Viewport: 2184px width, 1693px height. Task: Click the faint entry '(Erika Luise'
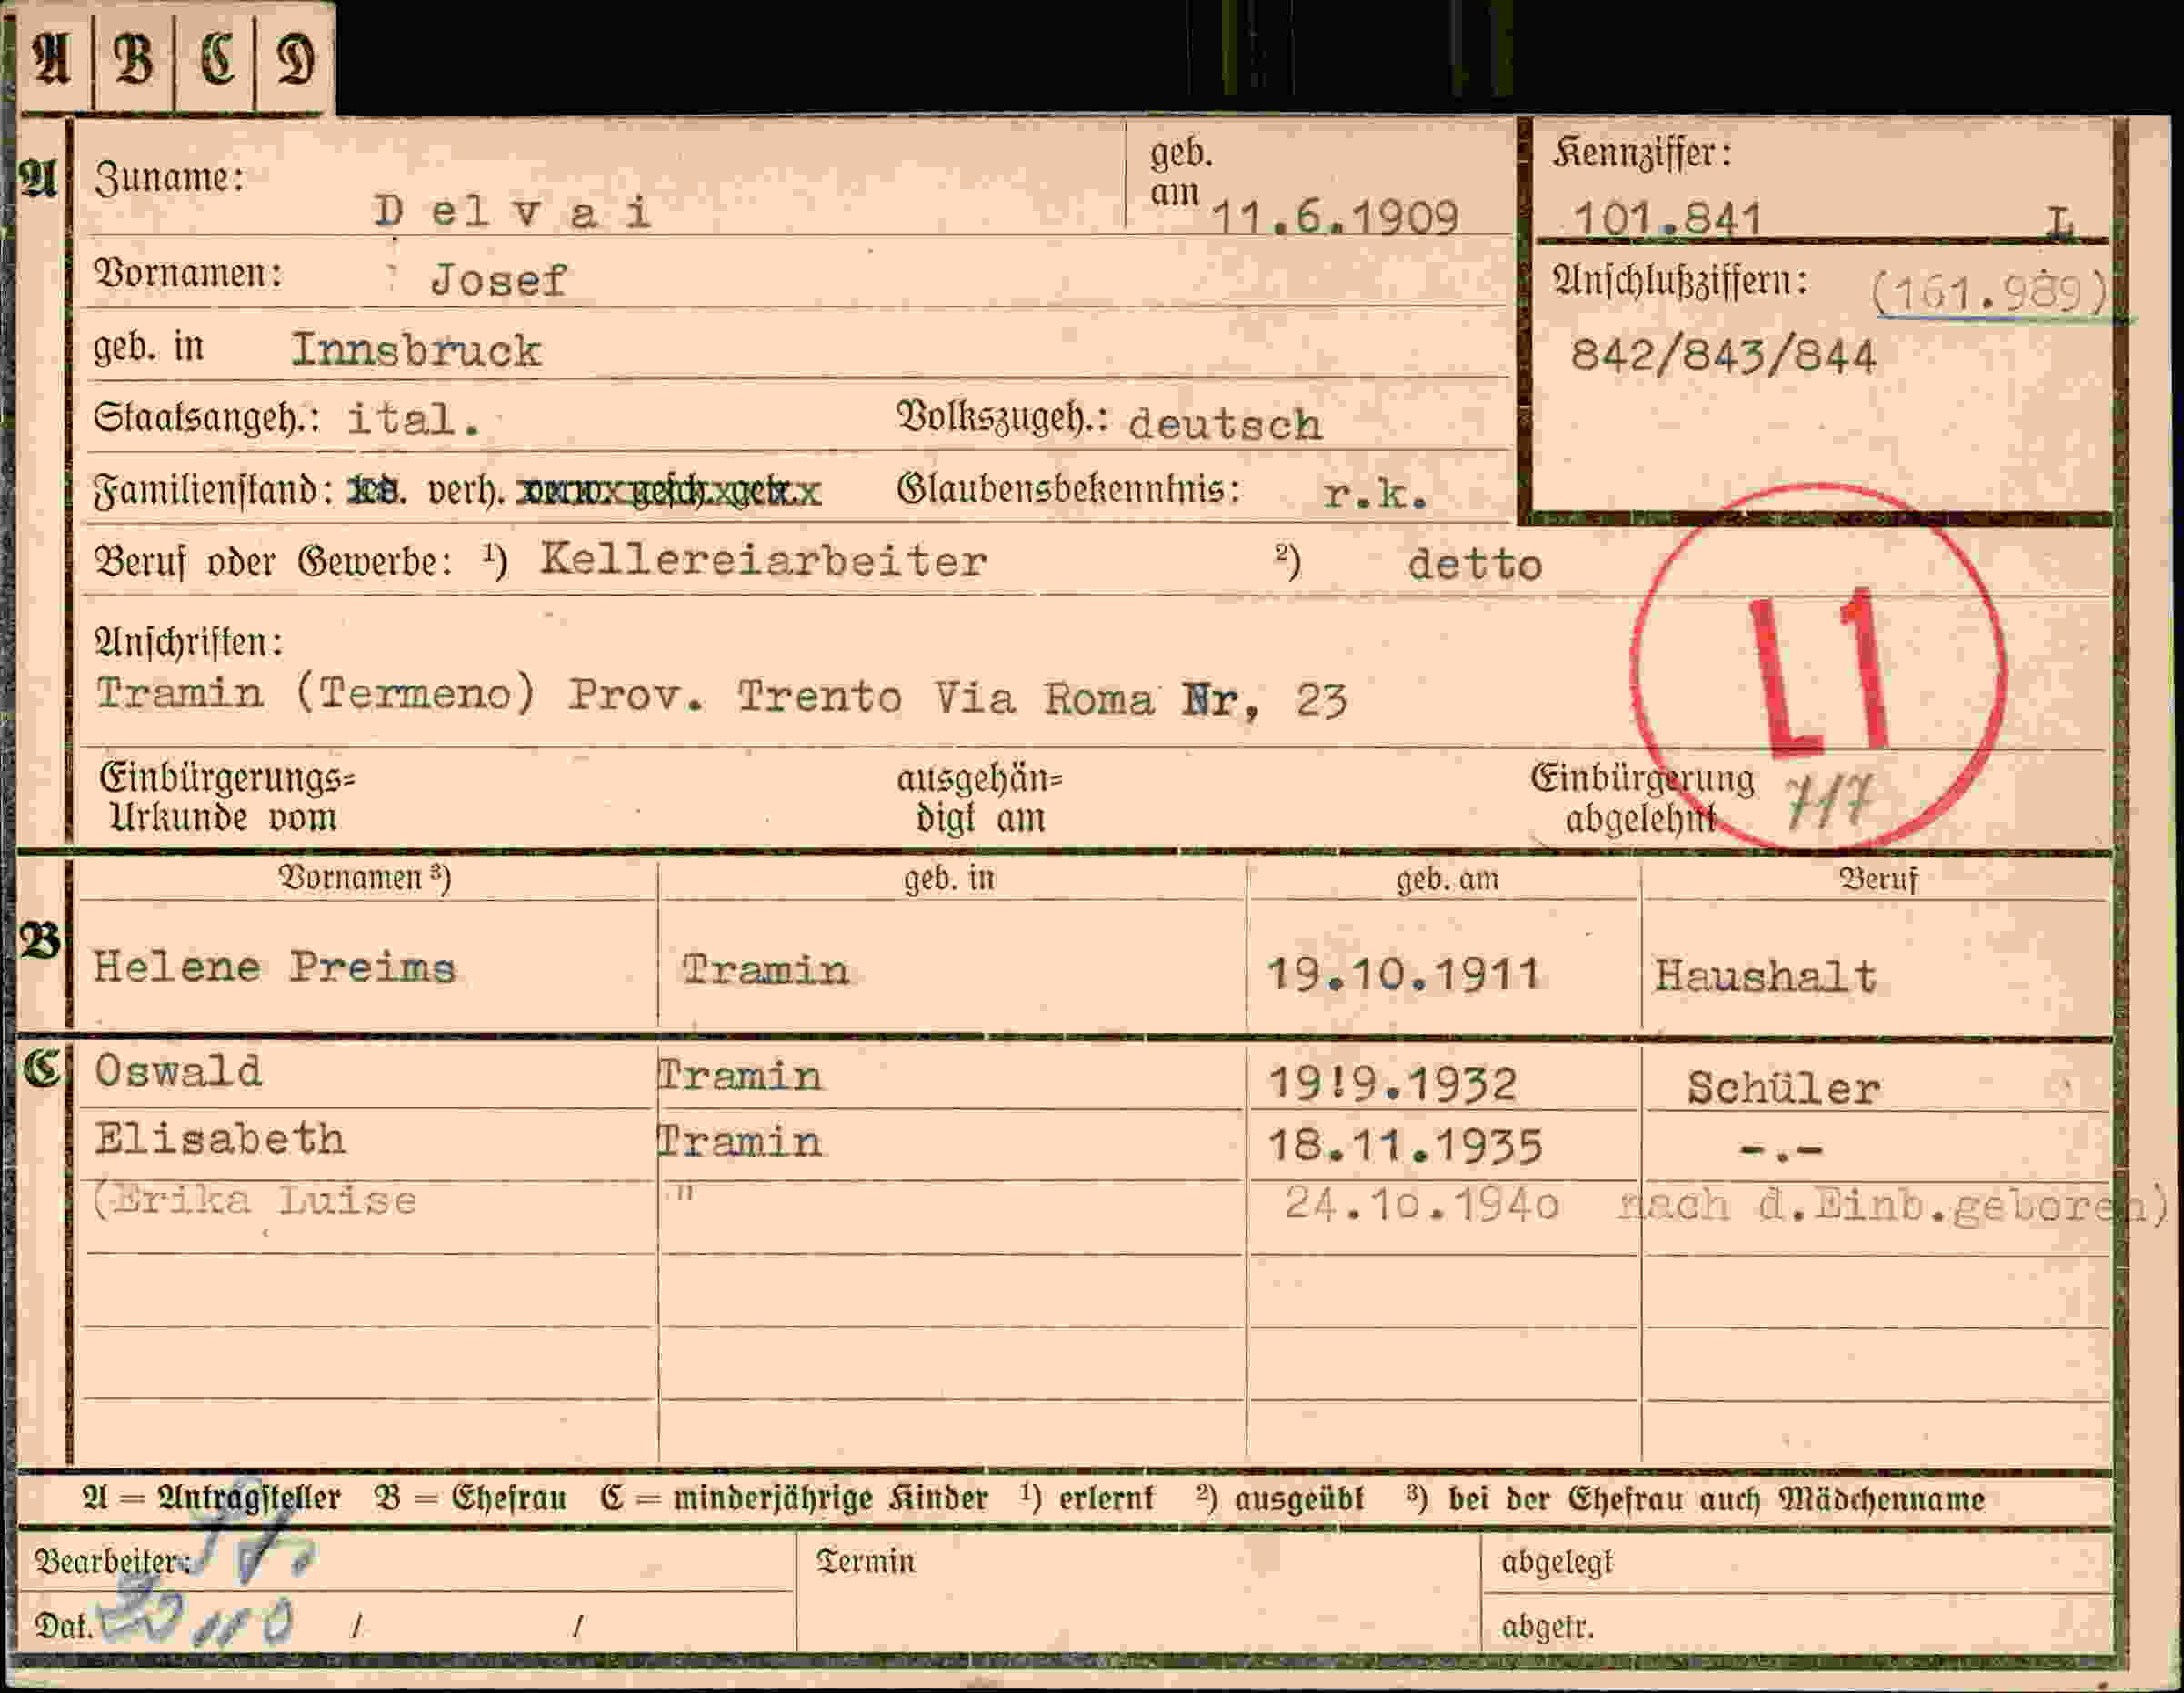[x=253, y=1200]
